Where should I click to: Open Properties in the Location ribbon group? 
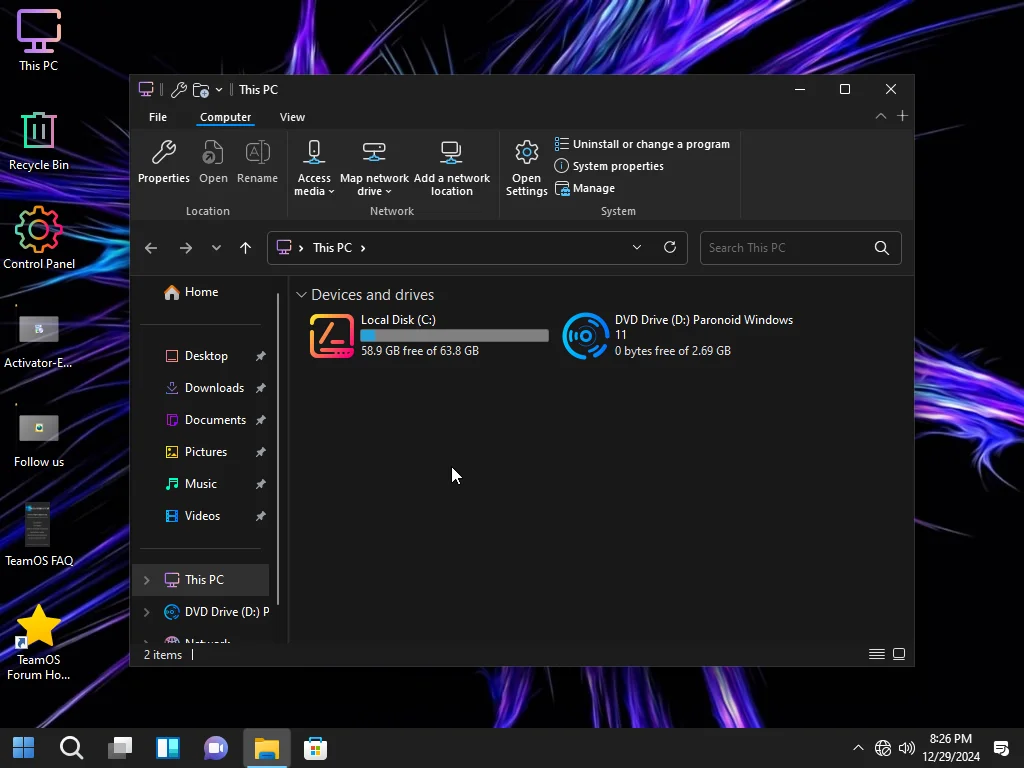point(163,162)
